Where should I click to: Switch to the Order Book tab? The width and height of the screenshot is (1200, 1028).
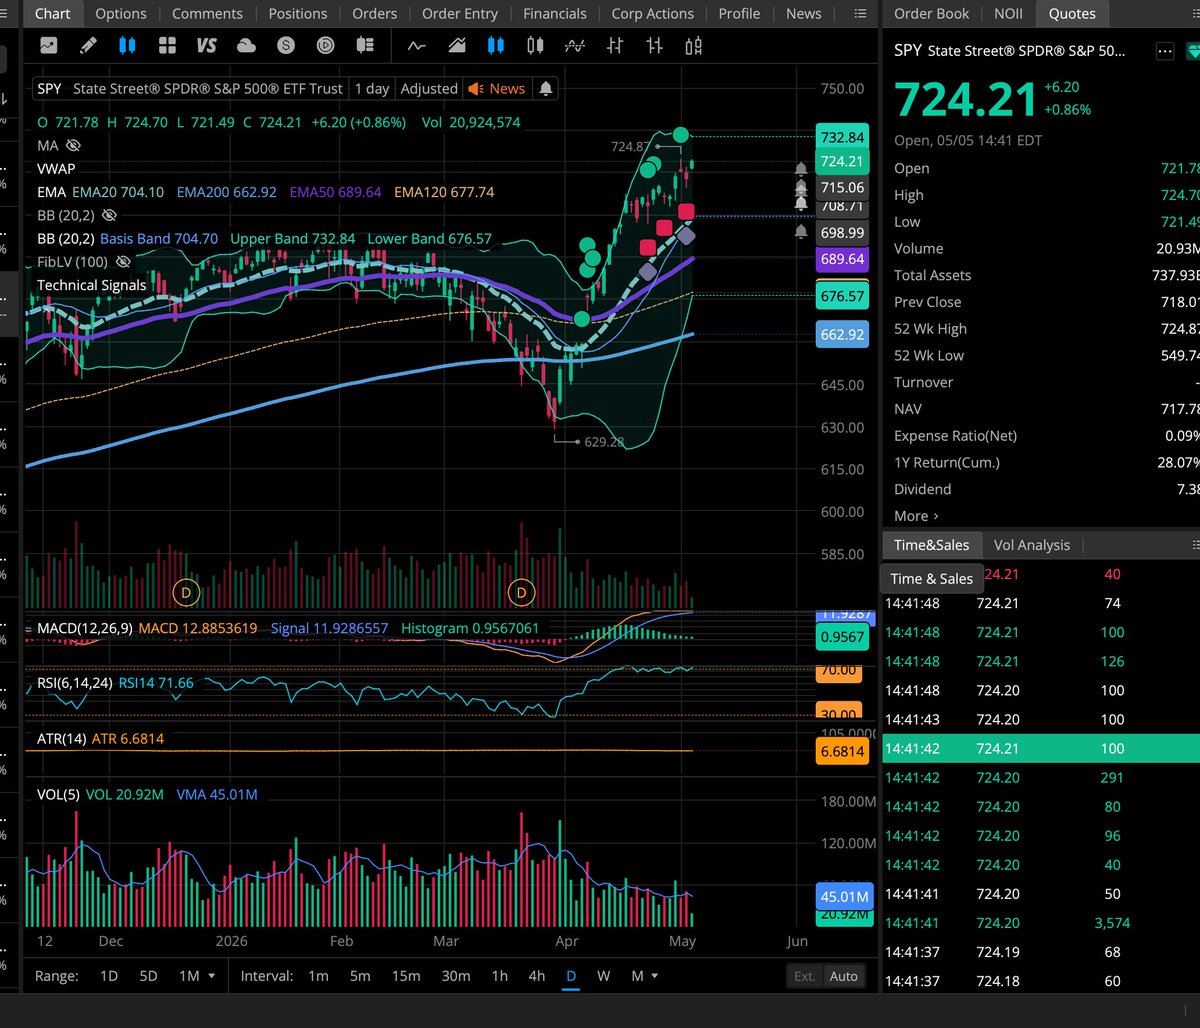tap(931, 14)
